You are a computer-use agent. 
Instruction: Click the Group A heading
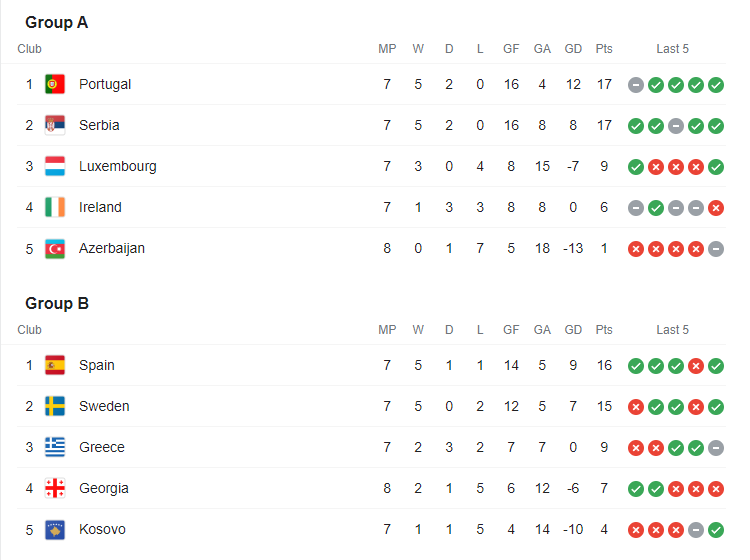click(x=57, y=22)
